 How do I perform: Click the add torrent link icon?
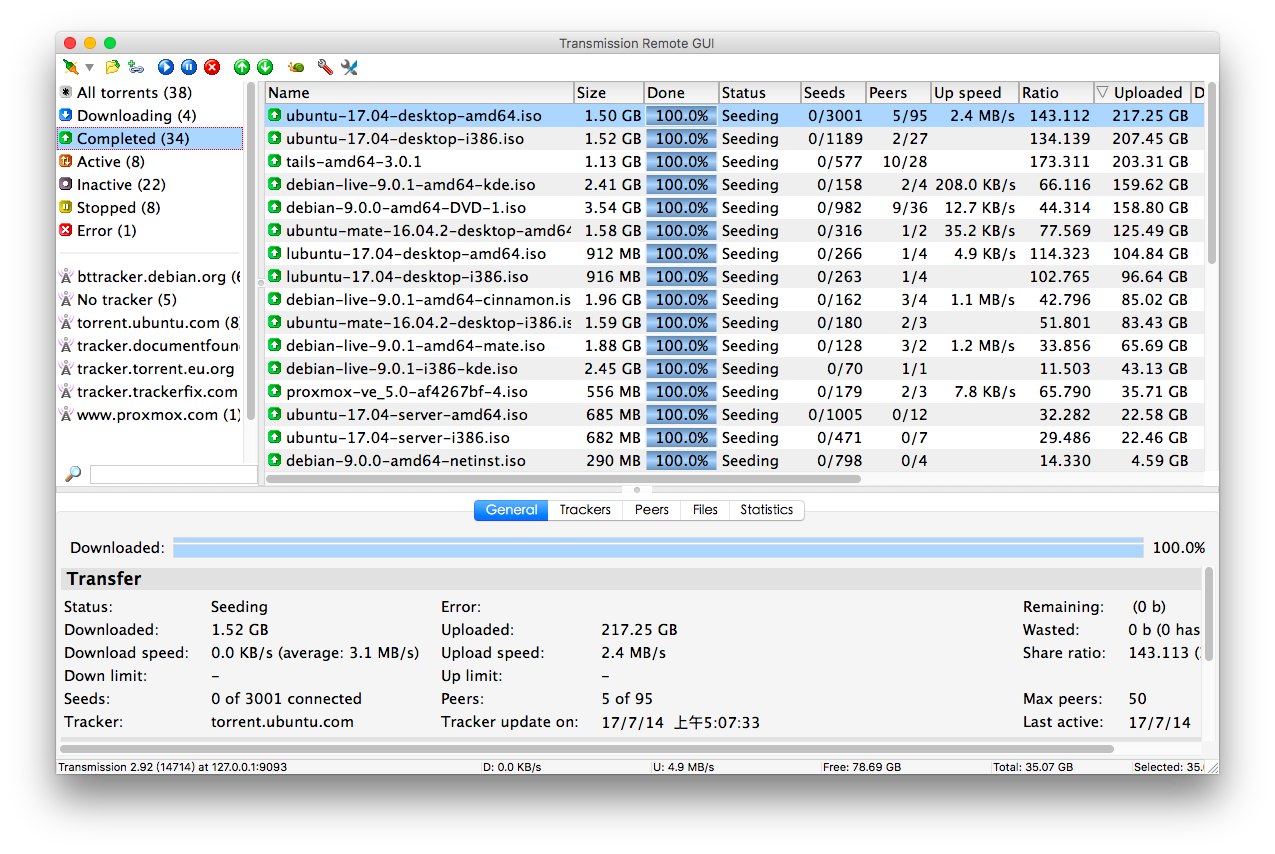point(135,67)
